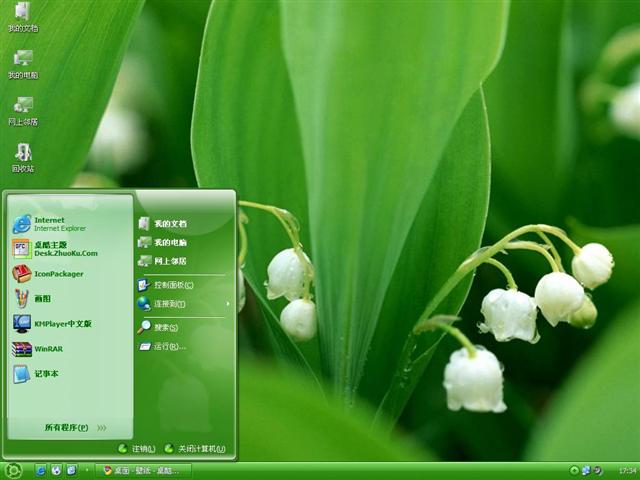The image size is (640, 480).
Task: Click the 桌酷主题 icon in start menu
Action: pyautogui.click(x=21, y=249)
